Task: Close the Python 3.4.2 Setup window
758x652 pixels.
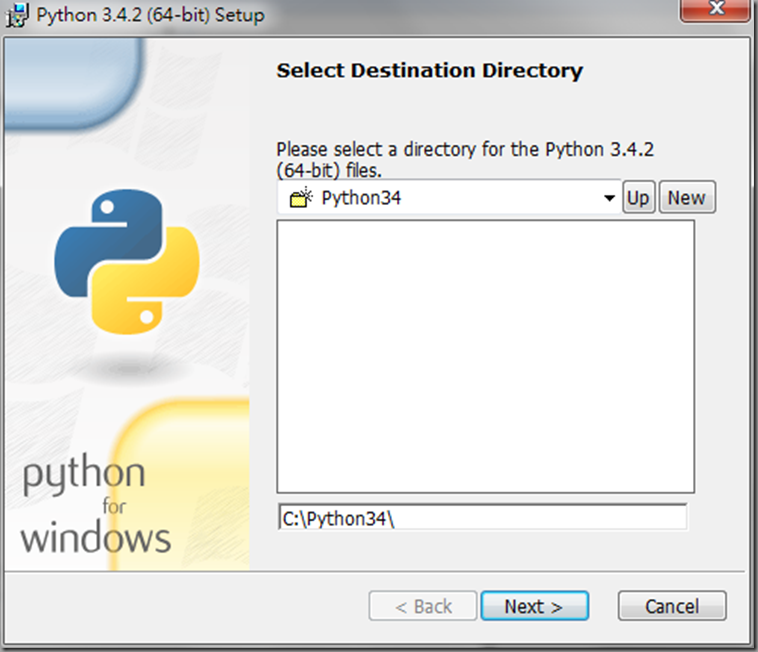Action: coord(715,10)
